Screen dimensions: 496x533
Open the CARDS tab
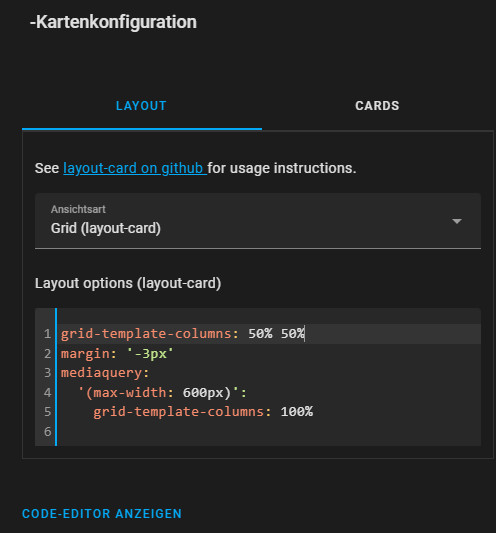pos(377,106)
